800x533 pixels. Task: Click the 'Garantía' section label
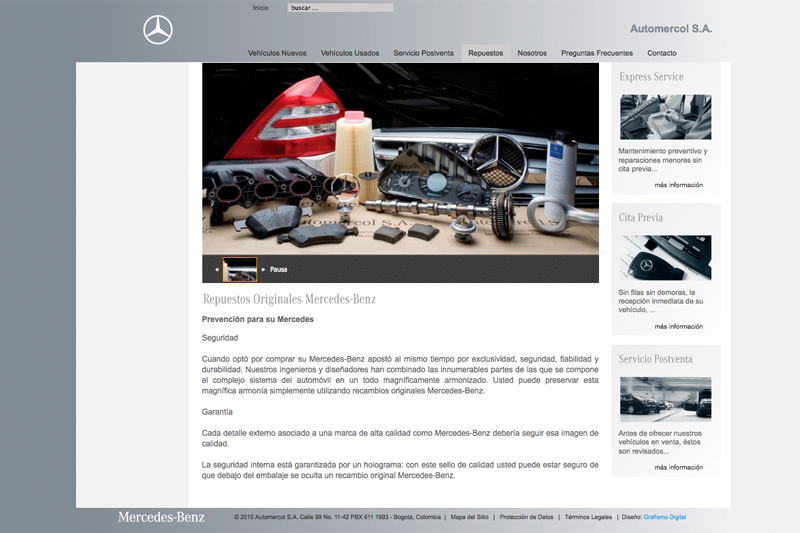(217, 412)
